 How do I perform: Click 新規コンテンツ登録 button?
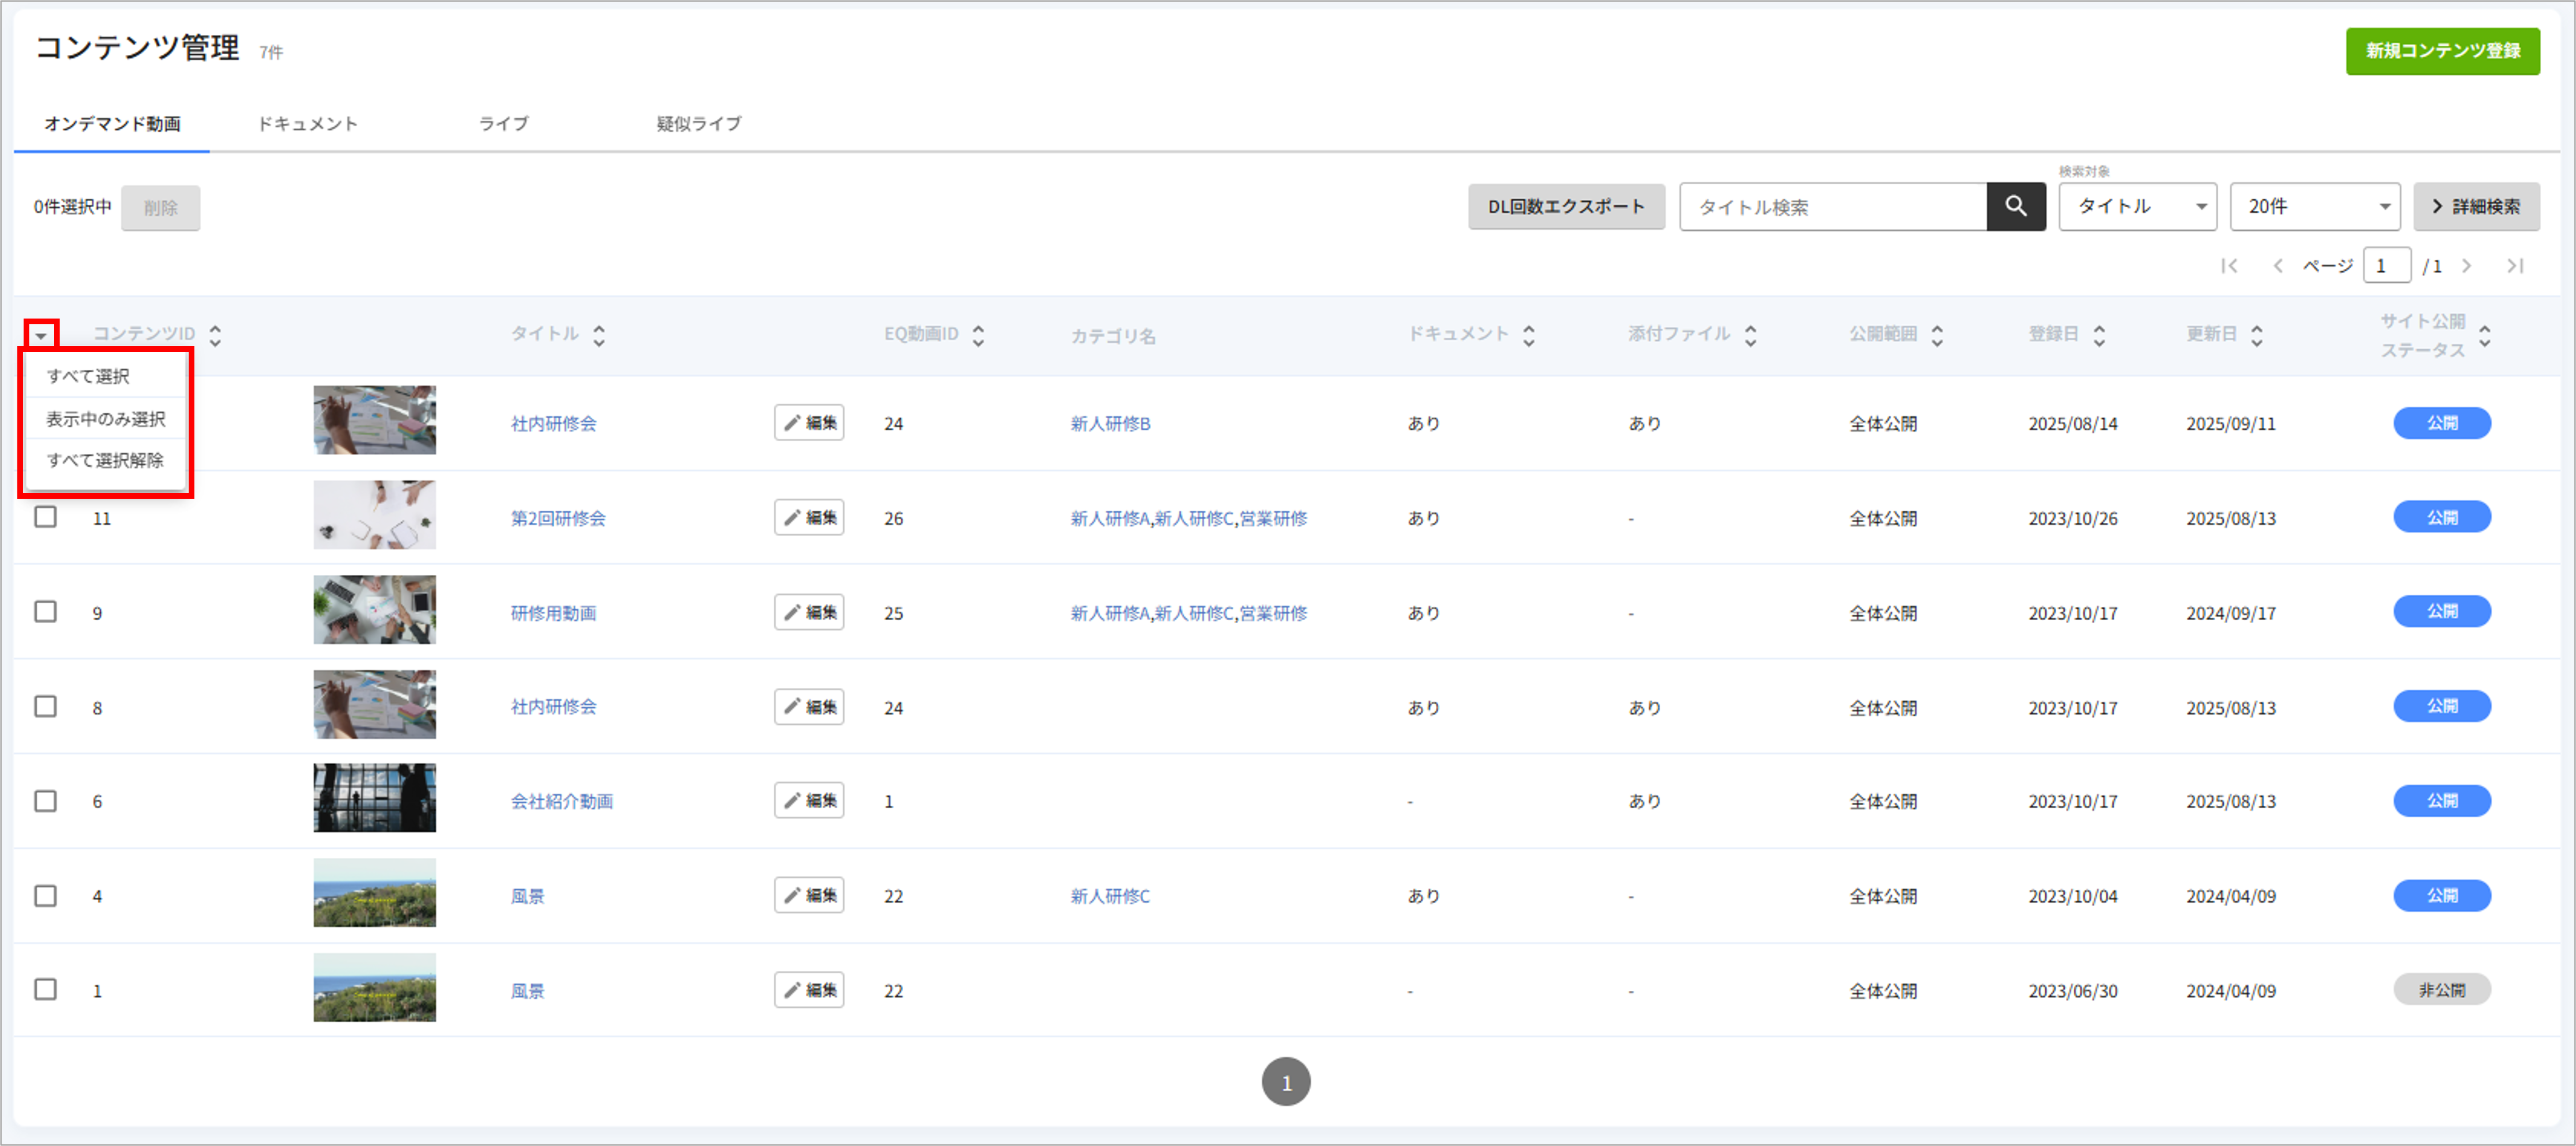point(2443,51)
